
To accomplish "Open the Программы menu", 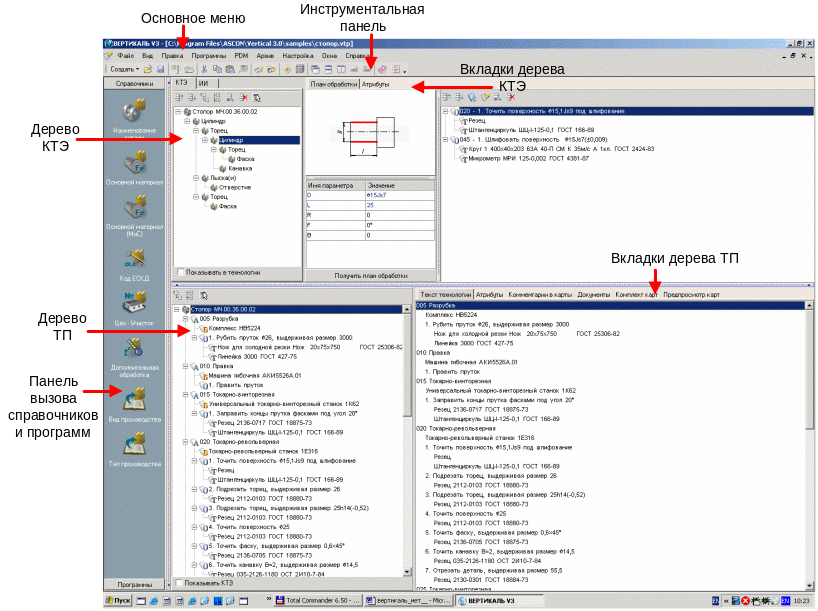I will point(209,57).
